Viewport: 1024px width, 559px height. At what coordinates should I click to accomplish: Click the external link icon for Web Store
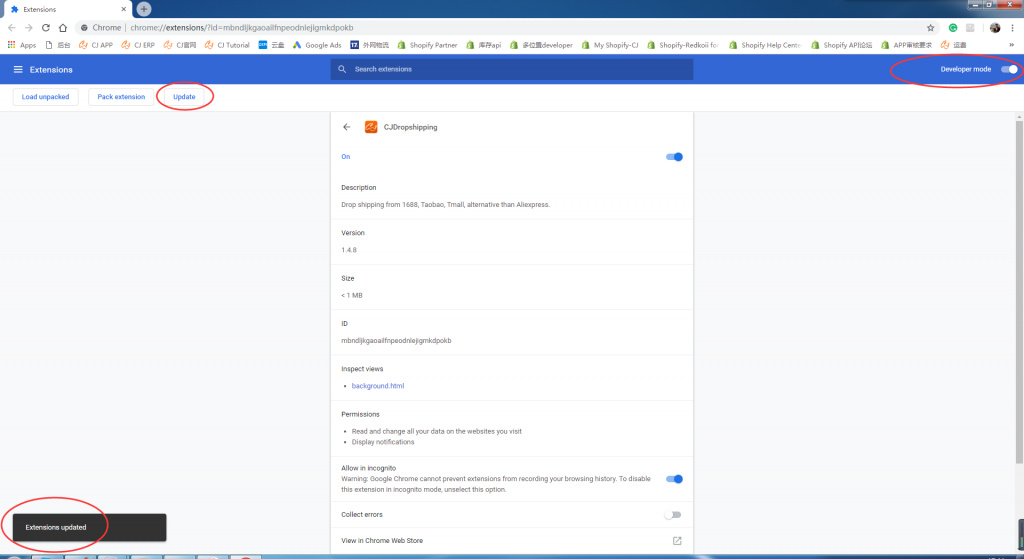(677, 541)
